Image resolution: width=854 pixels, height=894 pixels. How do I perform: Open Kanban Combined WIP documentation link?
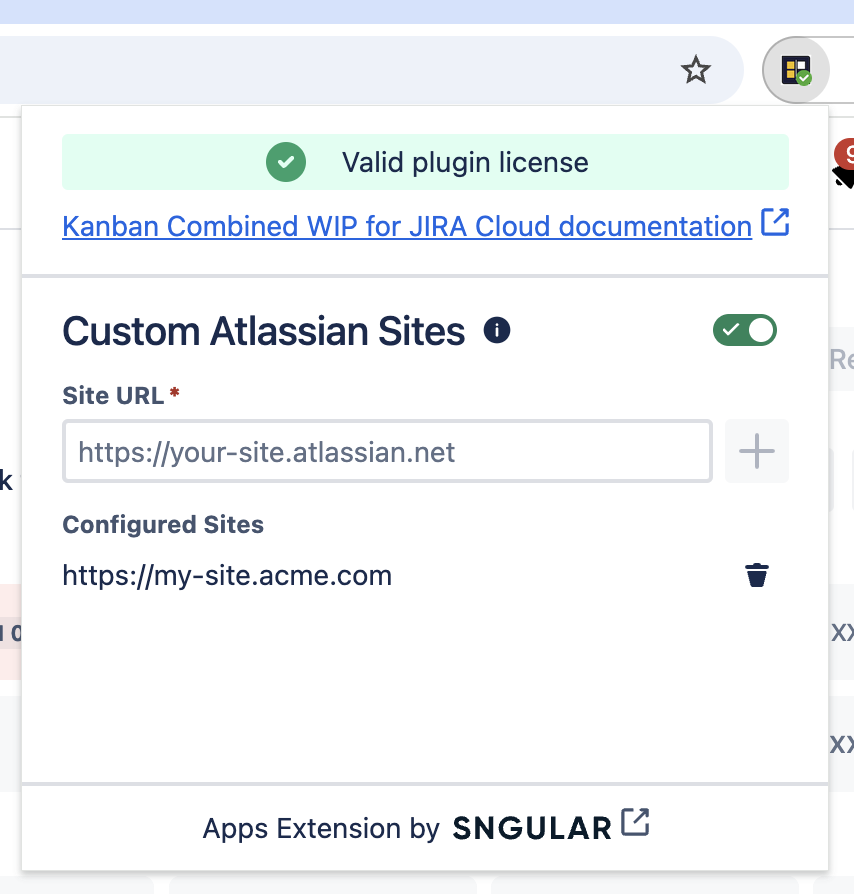(406, 227)
